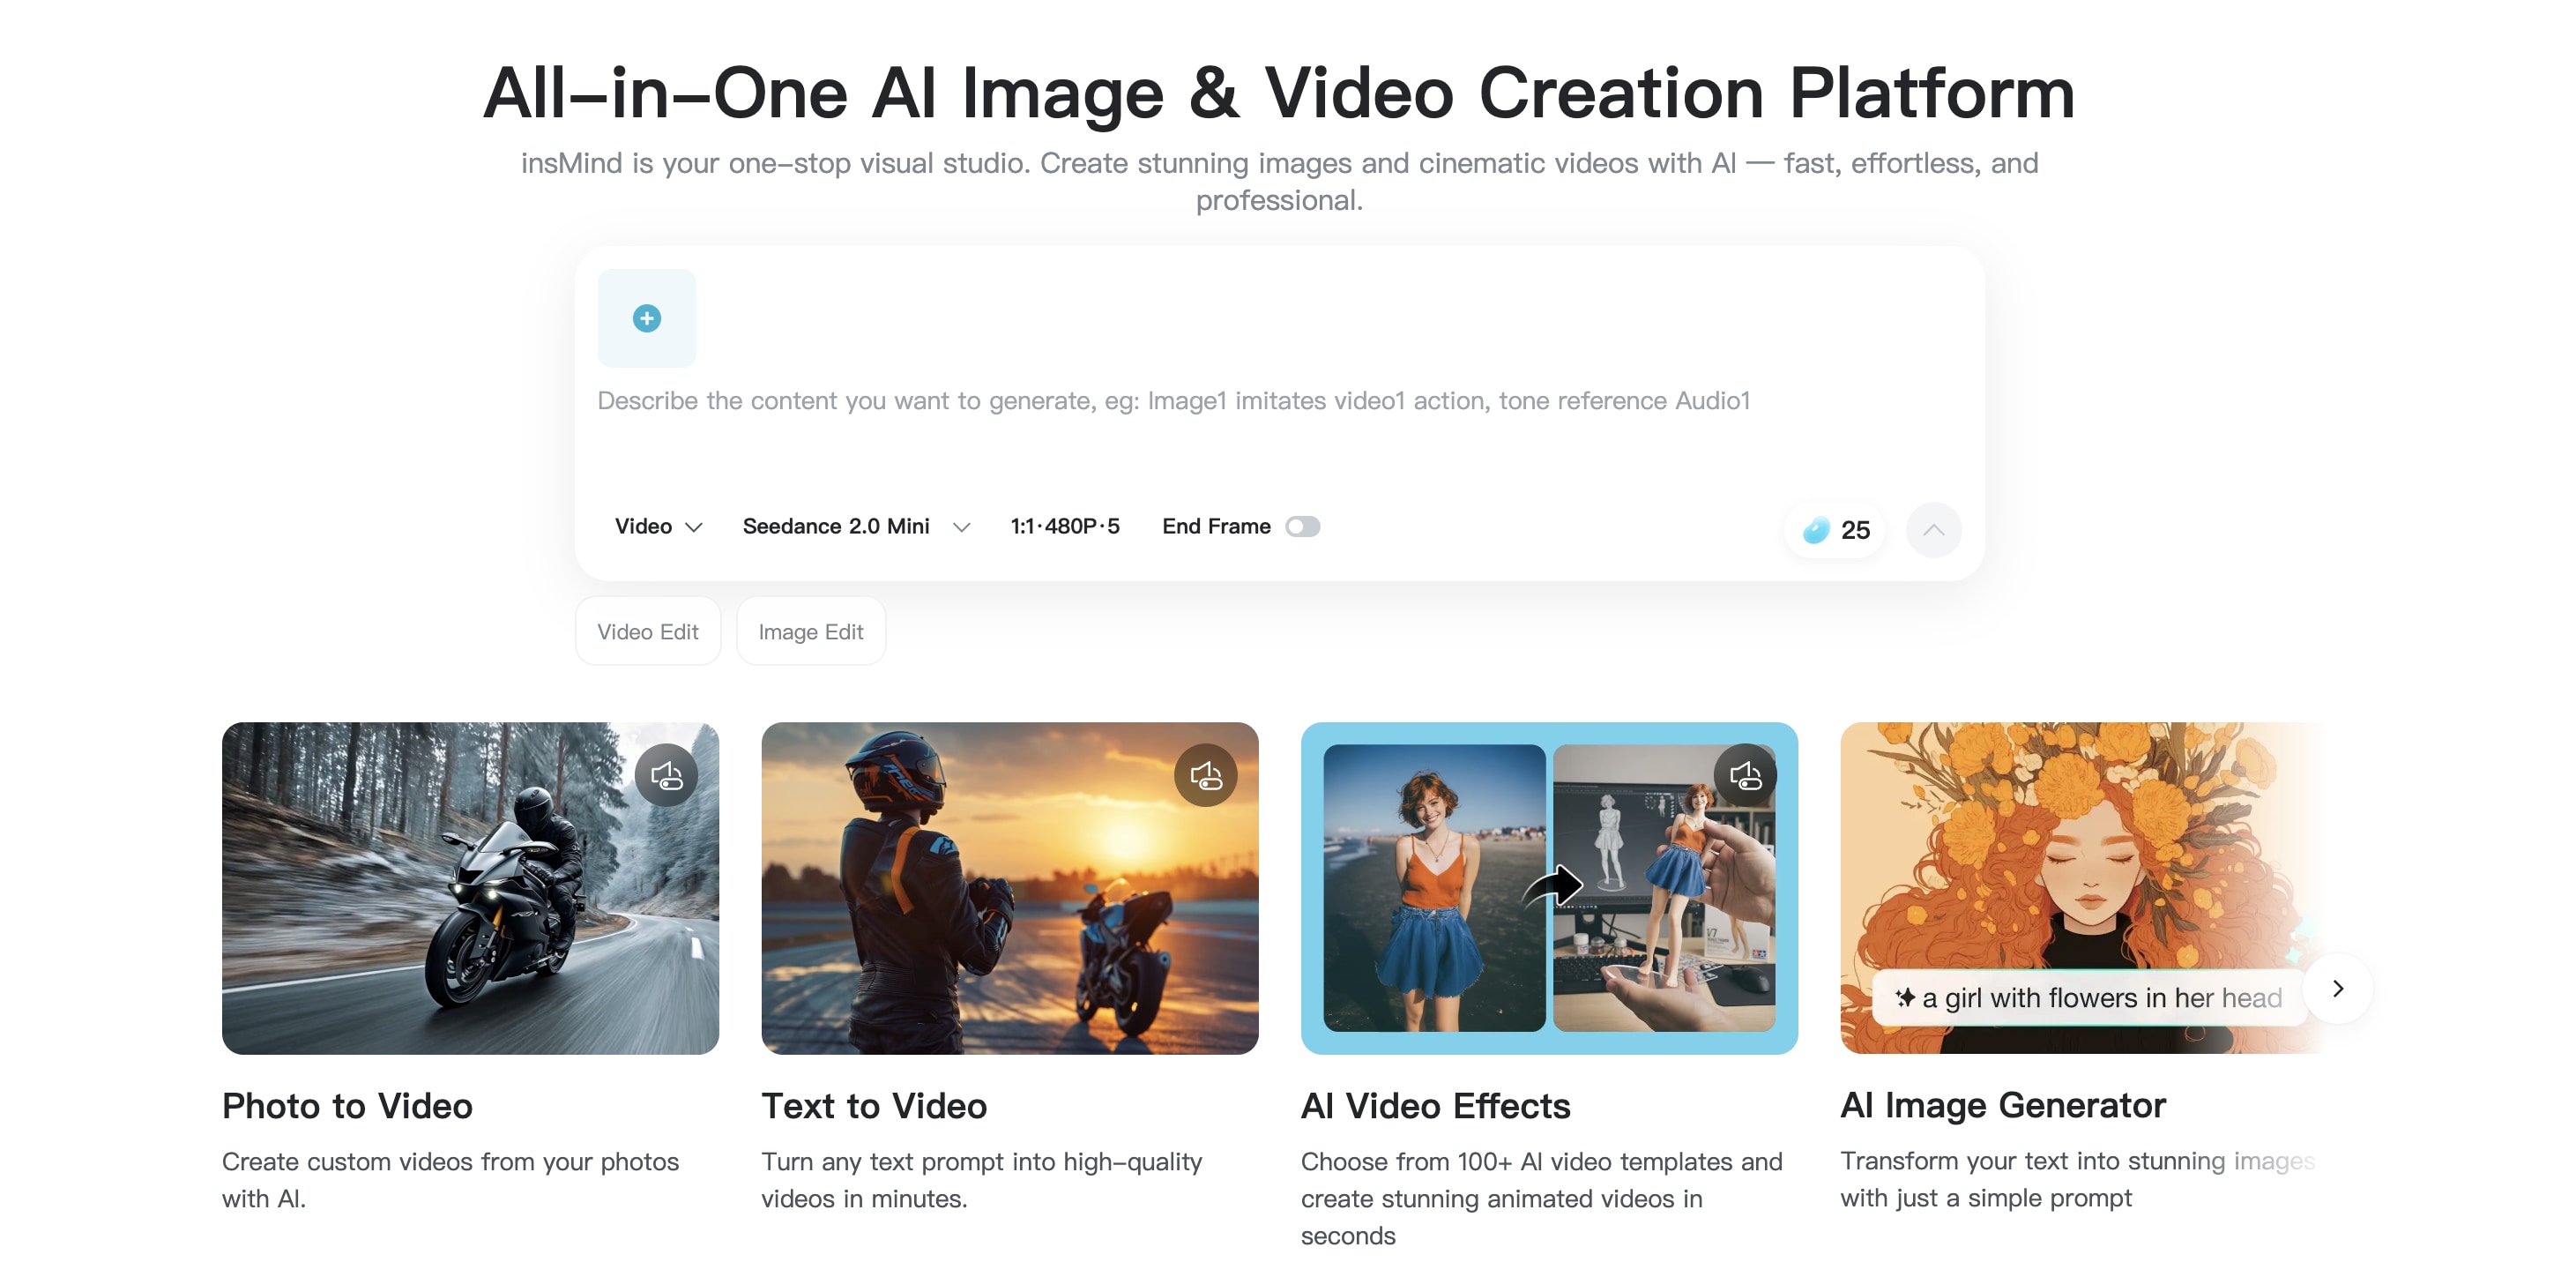This screenshot has width=2576, height=1277.
Task: Click "Create custom videos from your photos" text
Action: pyautogui.click(x=450, y=1161)
